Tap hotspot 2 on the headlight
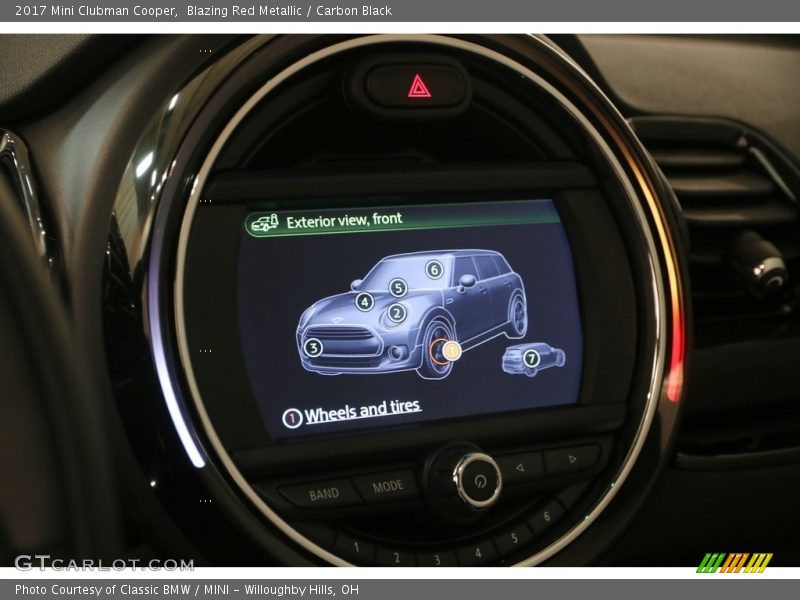800x600 pixels. click(x=396, y=313)
